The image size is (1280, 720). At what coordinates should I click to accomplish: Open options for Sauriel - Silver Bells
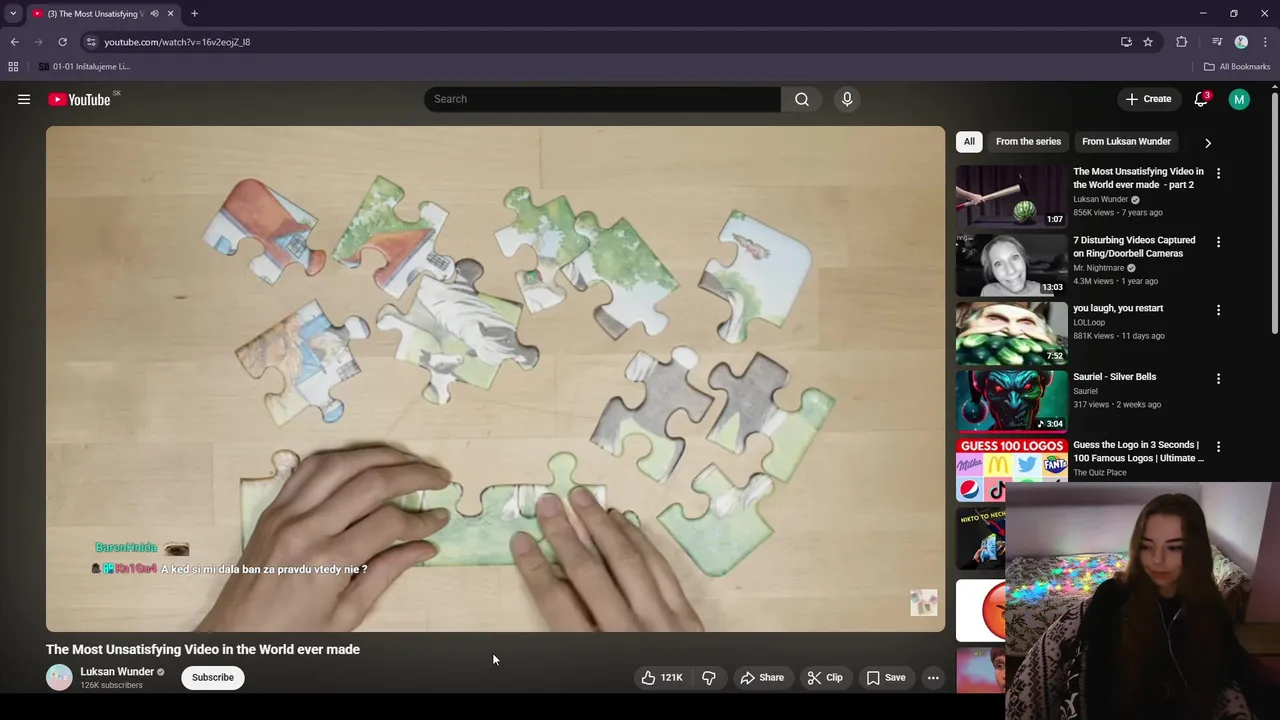1218,378
